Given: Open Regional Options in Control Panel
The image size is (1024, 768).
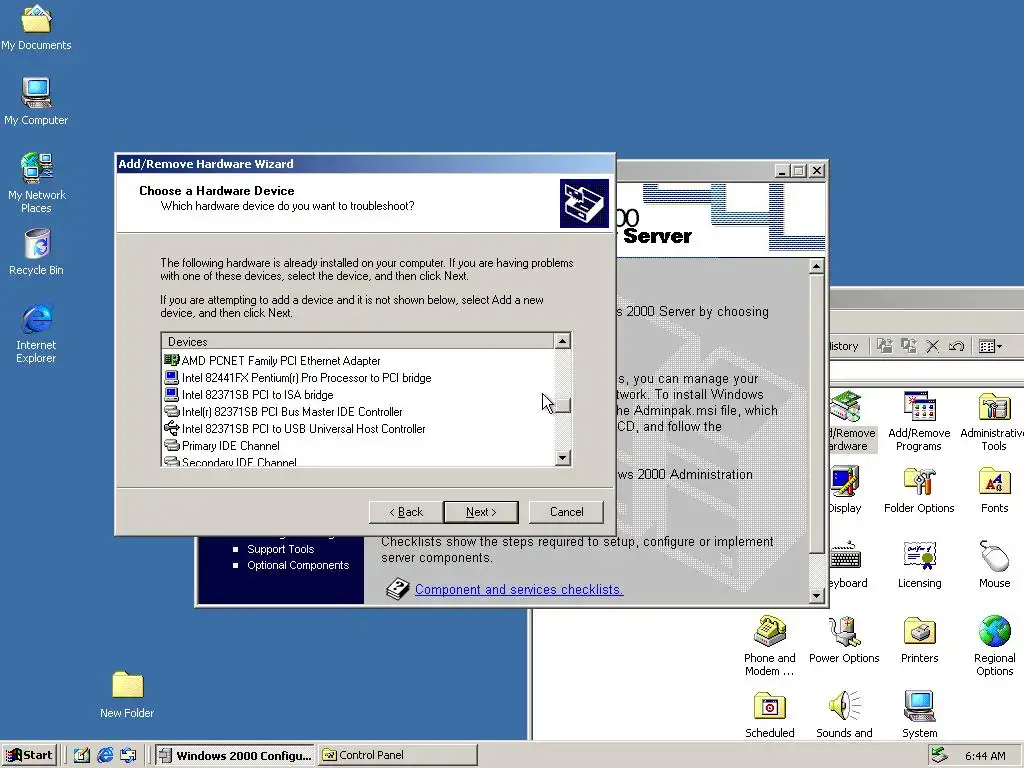Looking at the screenshot, I should (994, 645).
